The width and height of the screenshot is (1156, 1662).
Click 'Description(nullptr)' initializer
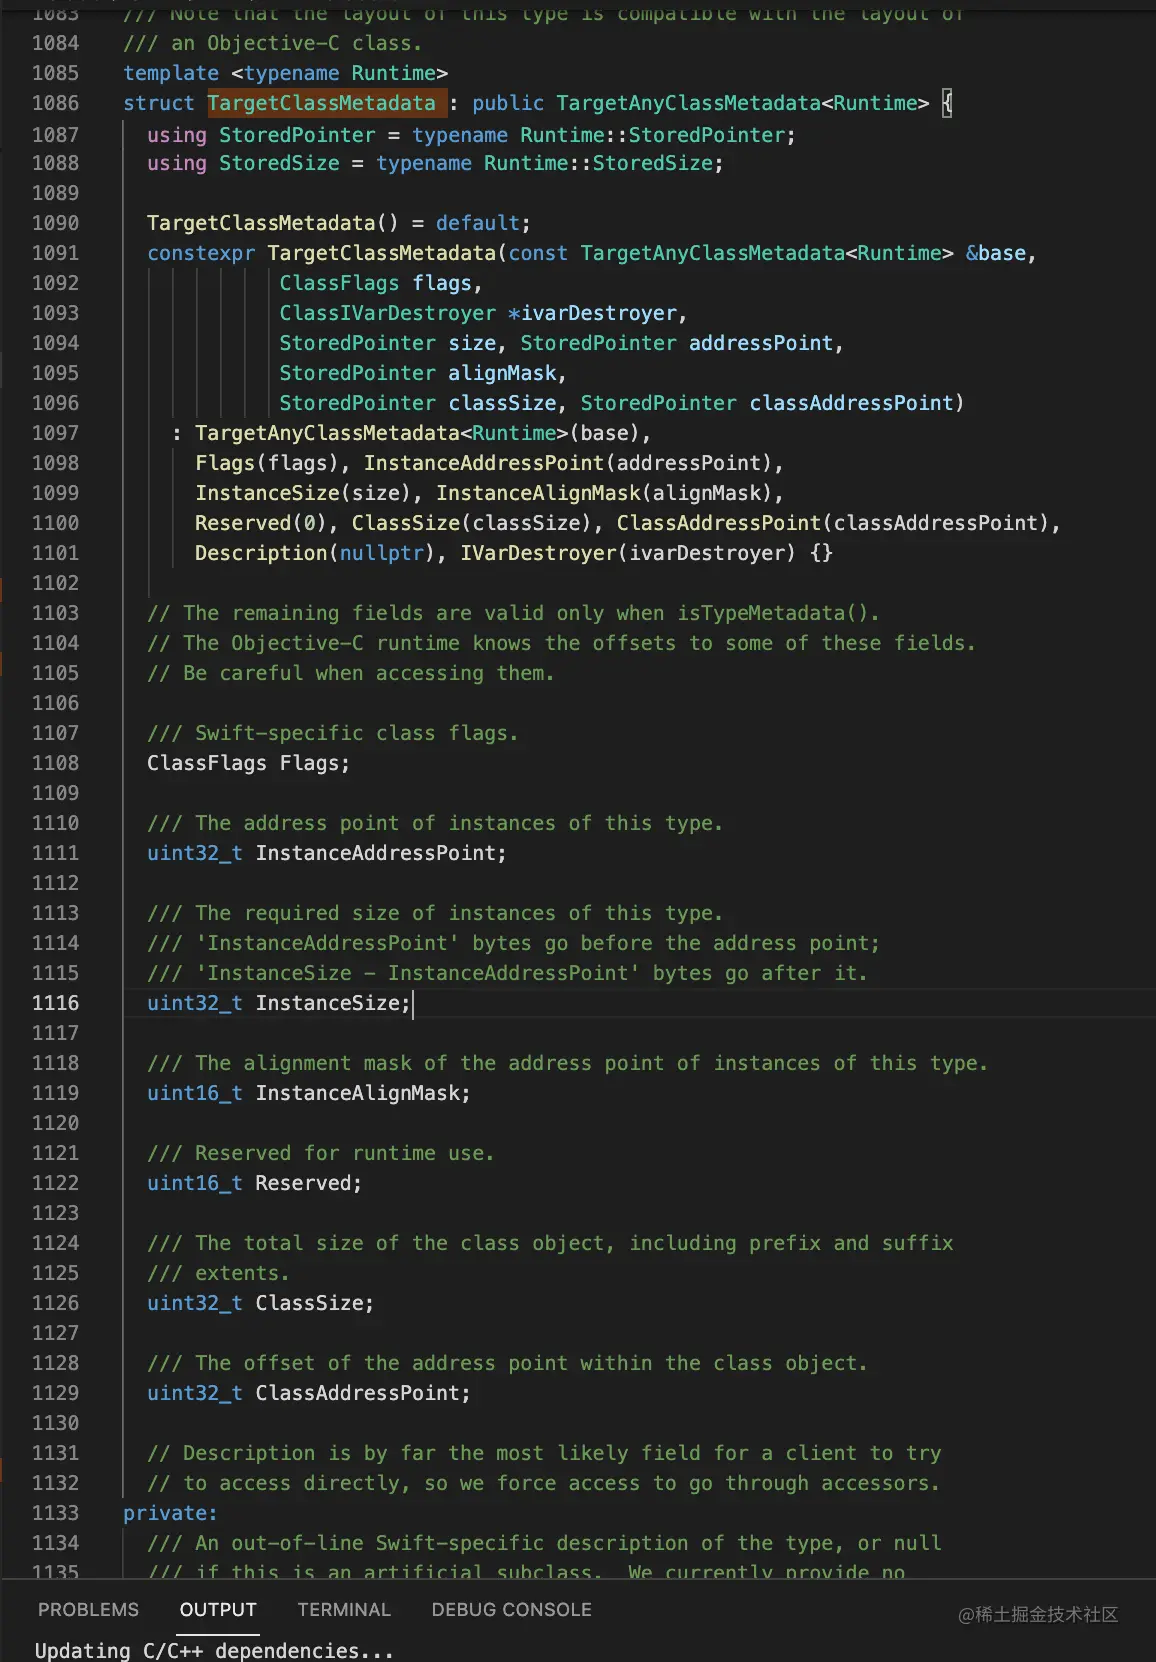pyautogui.click(x=315, y=553)
